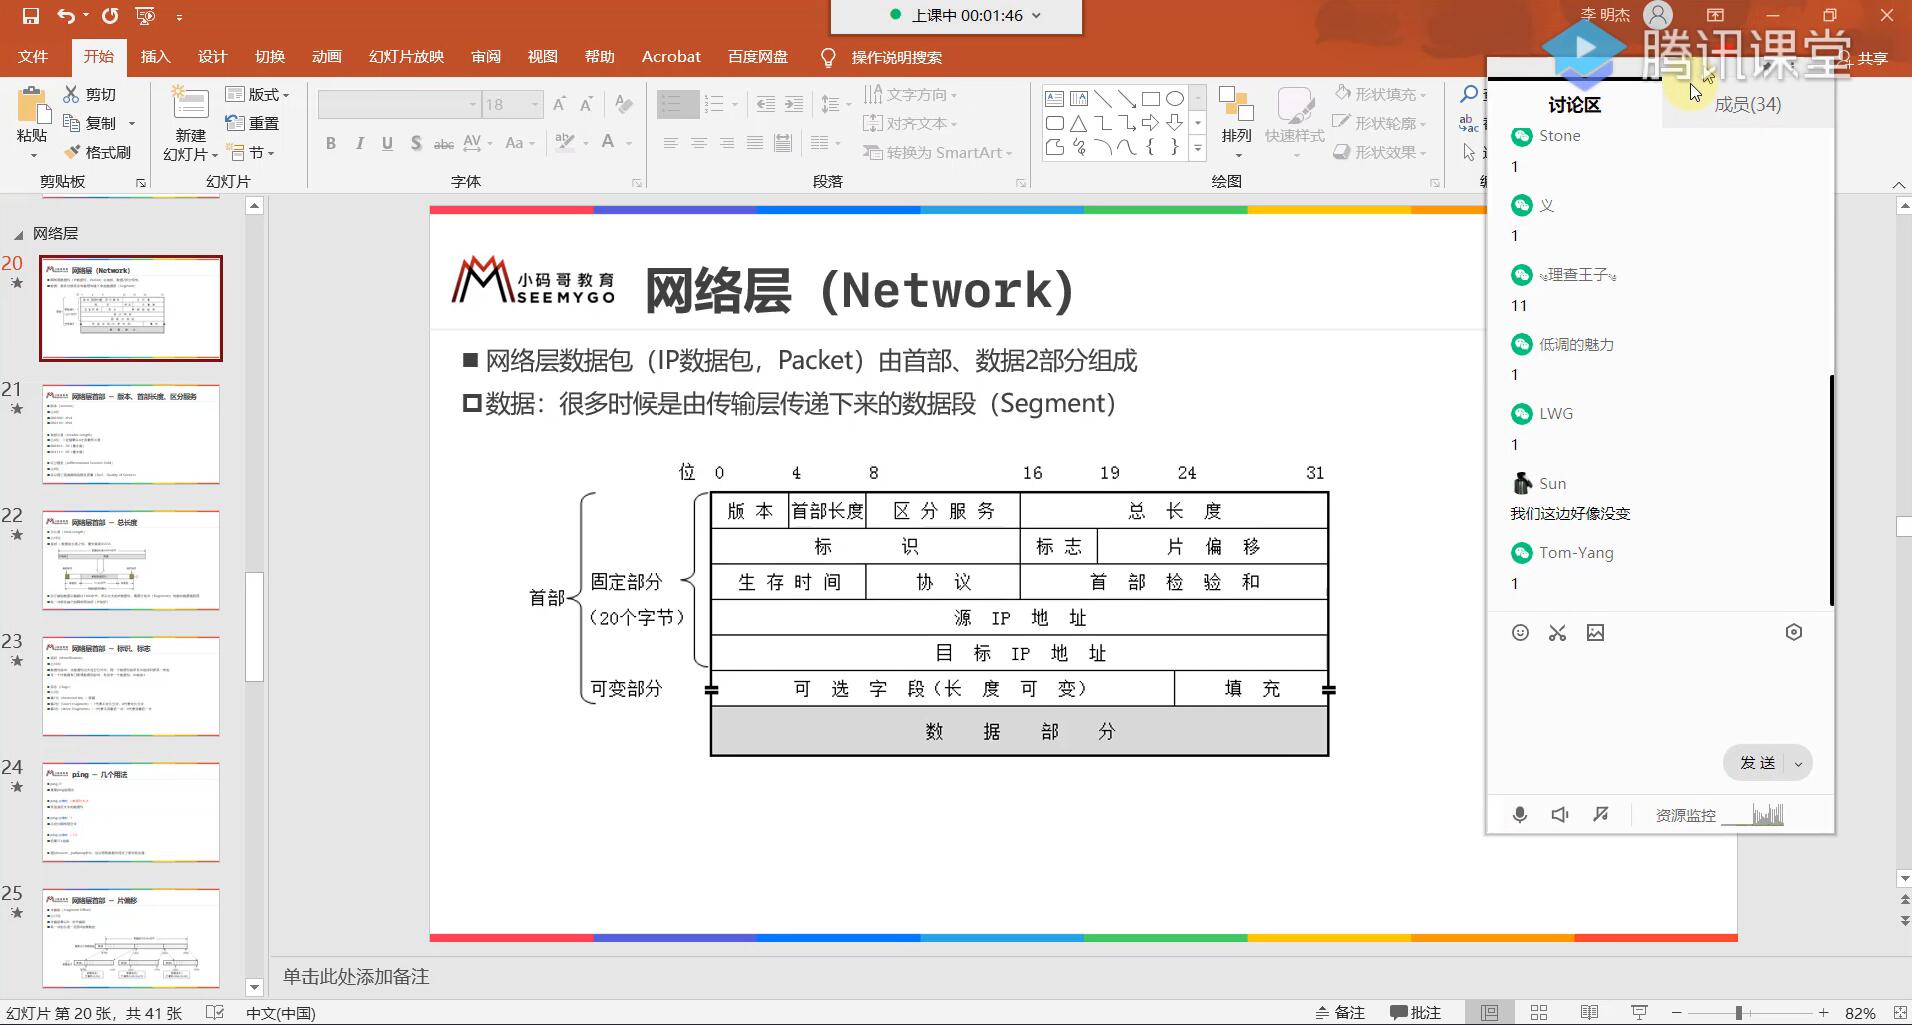The image size is (1912, 1025).
Task: Insert a new slide via 新建幻灯片
Action: click(190, 124)
